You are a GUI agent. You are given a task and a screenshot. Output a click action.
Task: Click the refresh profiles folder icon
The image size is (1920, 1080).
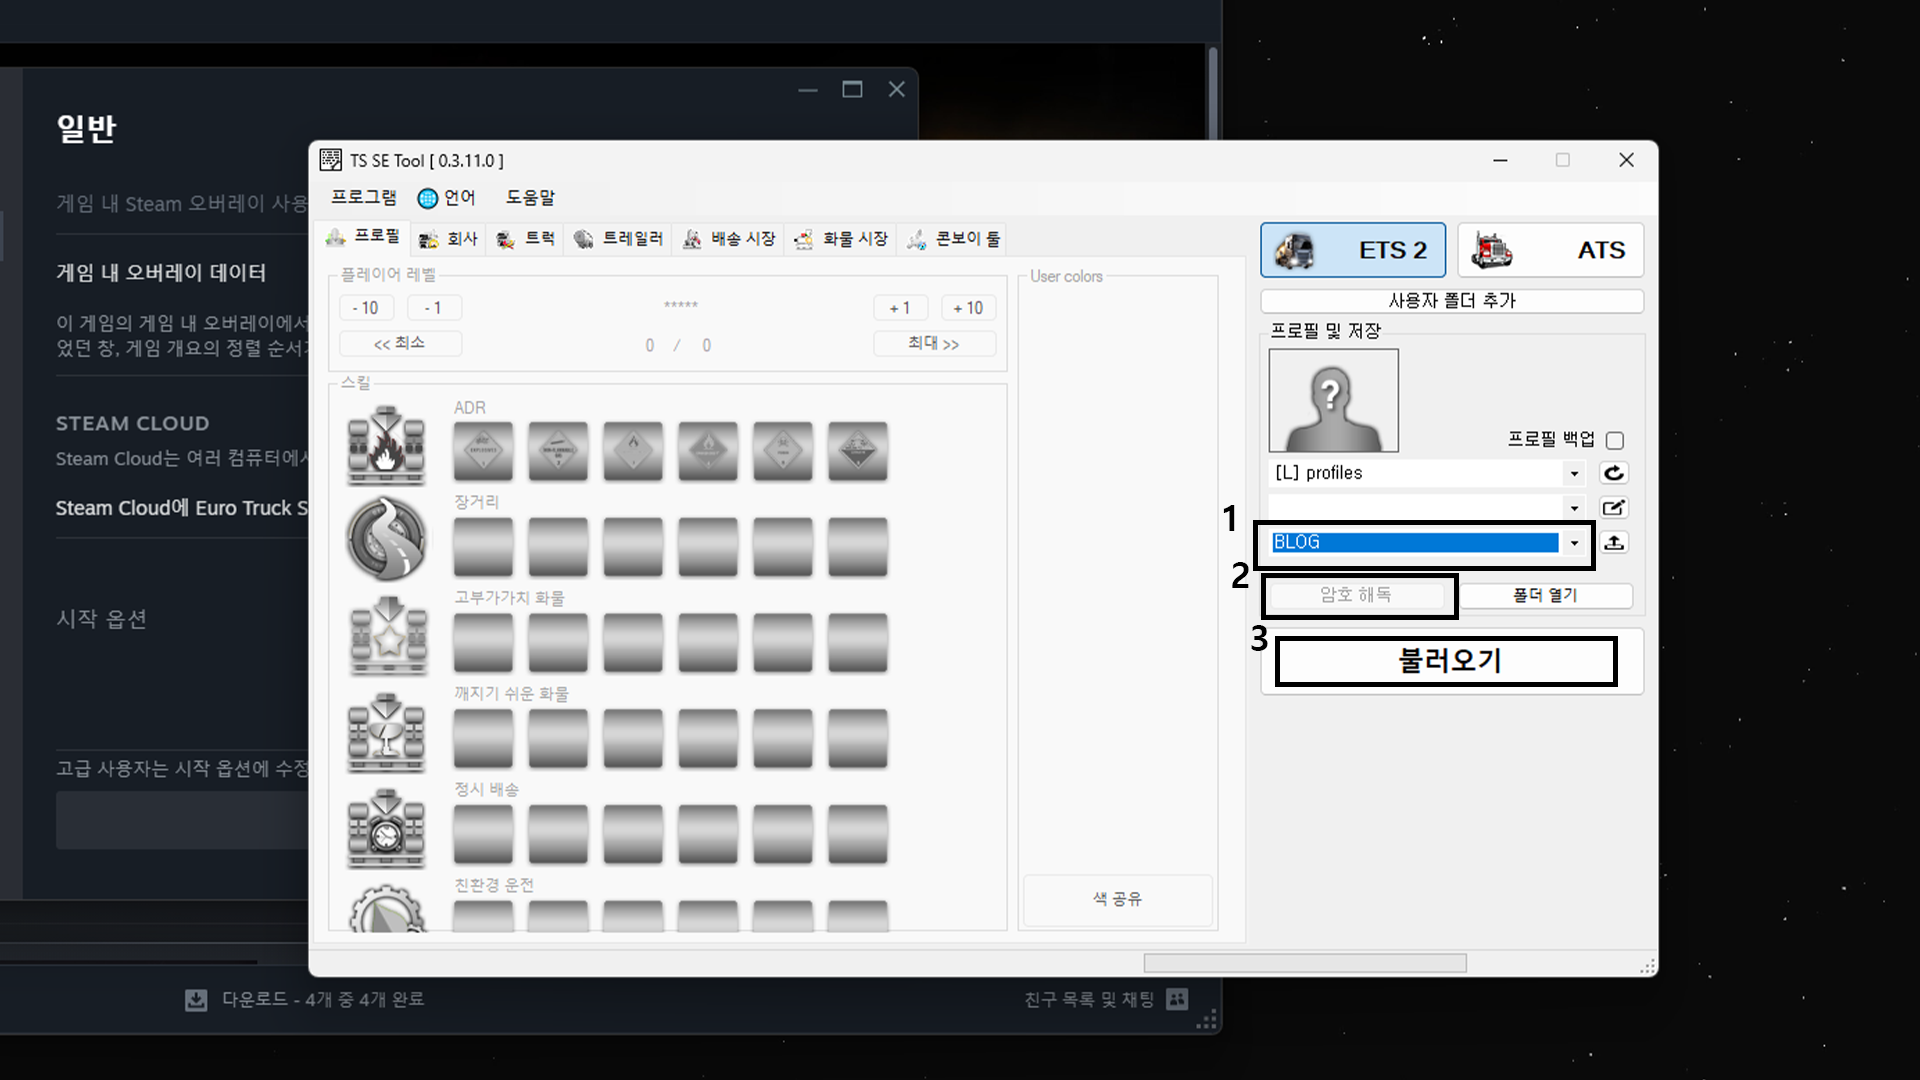click(1613, 473)
